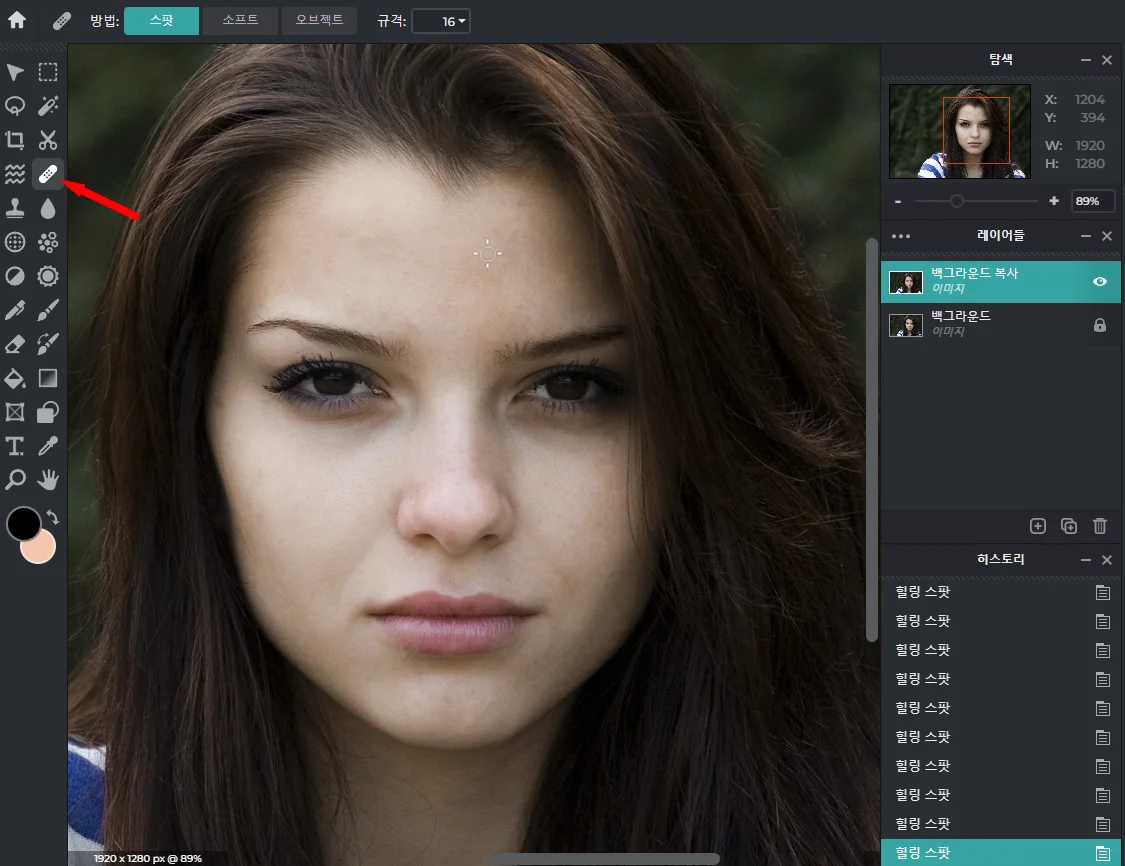Collapse the 히스토리 history panel
Image resolution: width=1125 pixels, height=866 pixels.
point(1086,560)
